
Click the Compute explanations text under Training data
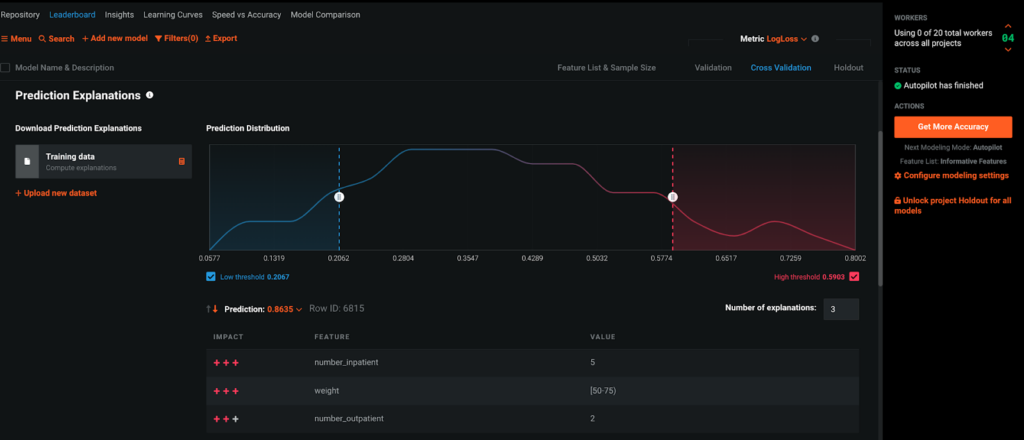click(x=81, y=168)
